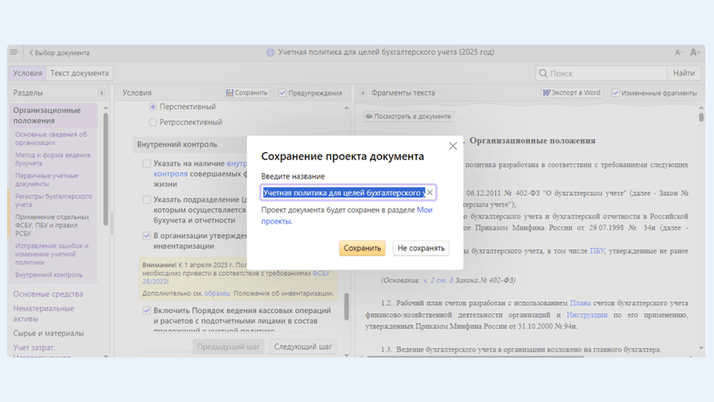Click the document name input field
Image resolution: width=714 pixels, height=402 pixels.
(342, 192)
